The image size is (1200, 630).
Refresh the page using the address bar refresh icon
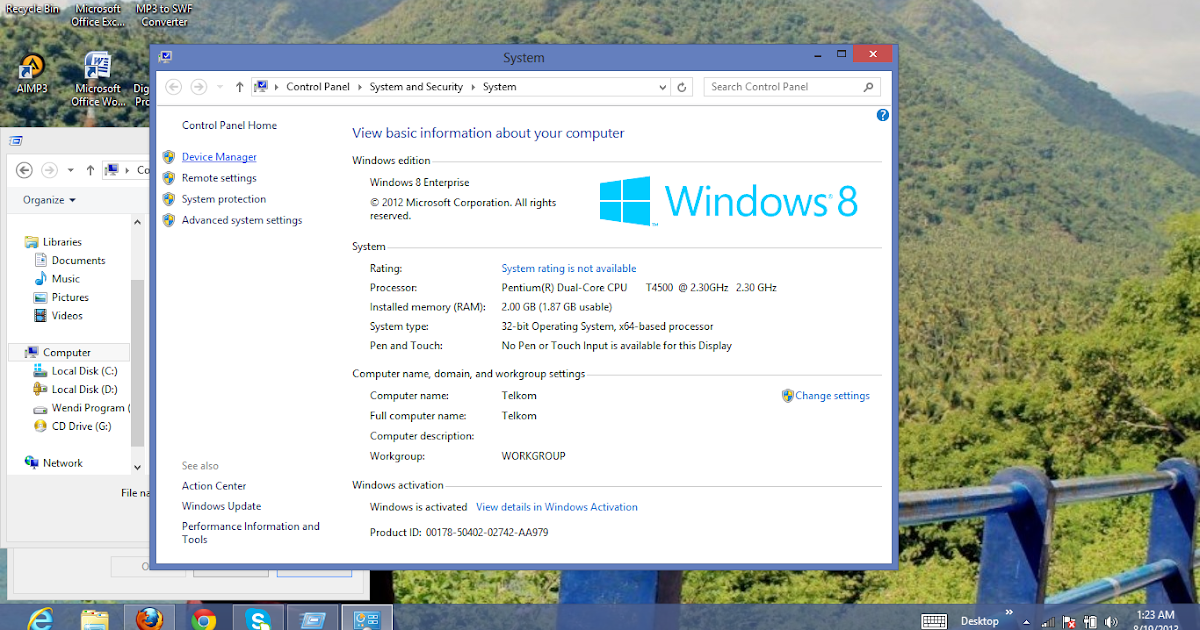pos(683,86)
